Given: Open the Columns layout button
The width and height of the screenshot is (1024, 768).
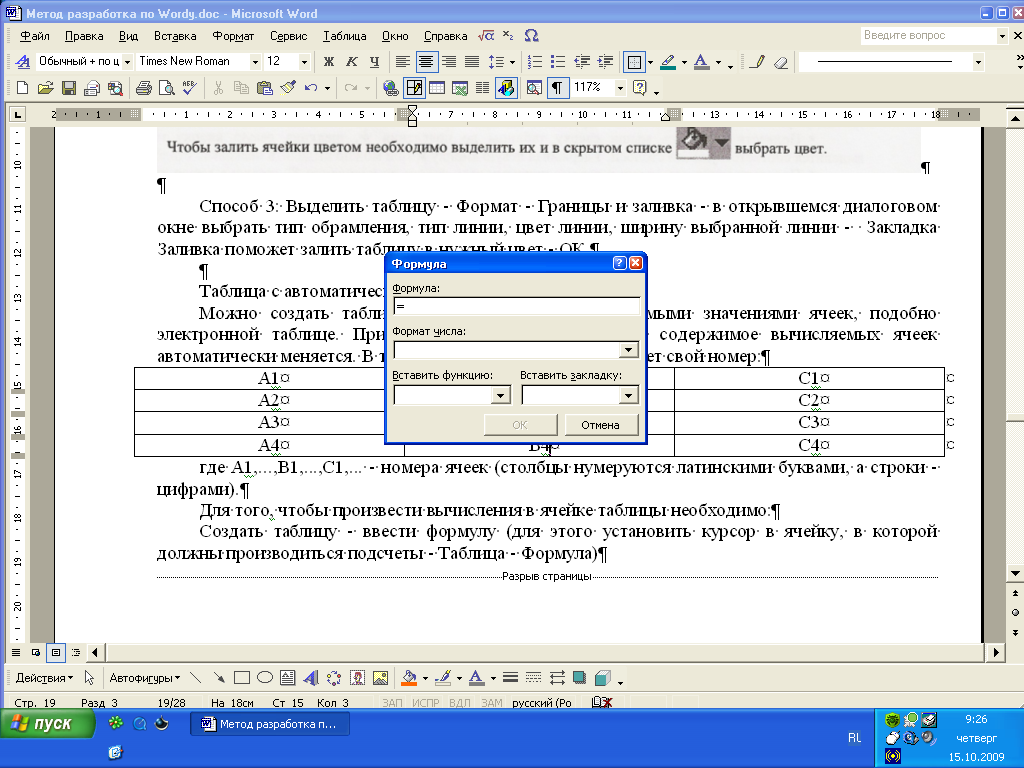Looking at the screenshot, I should coord(483,88).
